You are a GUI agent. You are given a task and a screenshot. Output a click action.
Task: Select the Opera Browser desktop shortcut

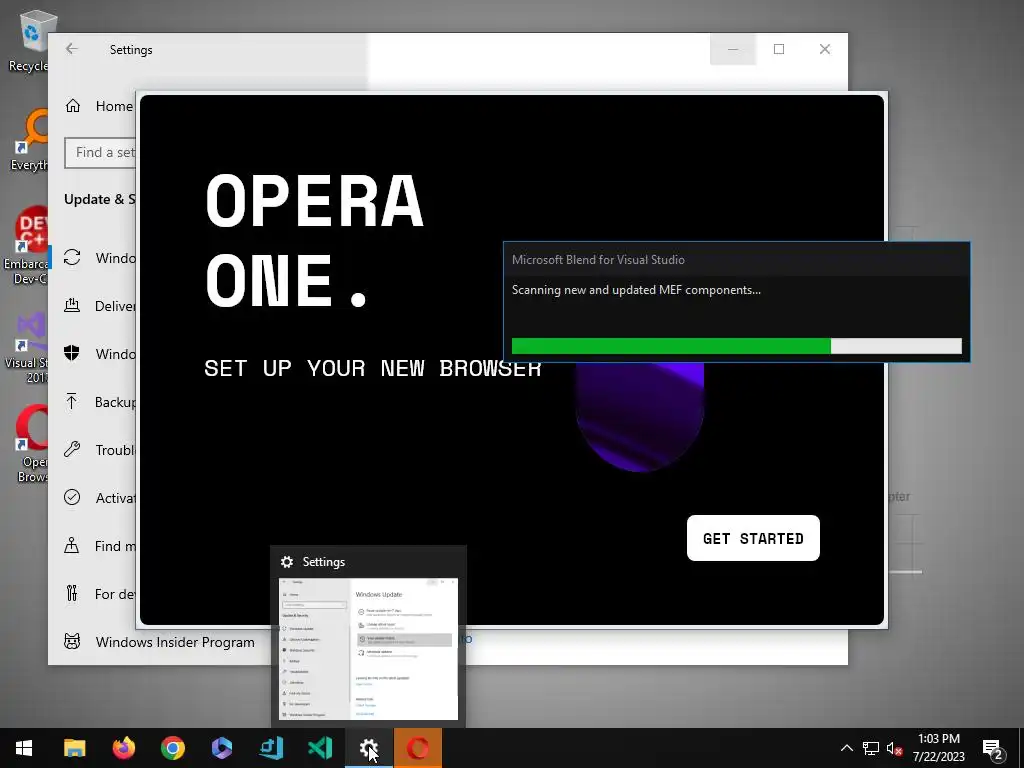click(31, 444)
